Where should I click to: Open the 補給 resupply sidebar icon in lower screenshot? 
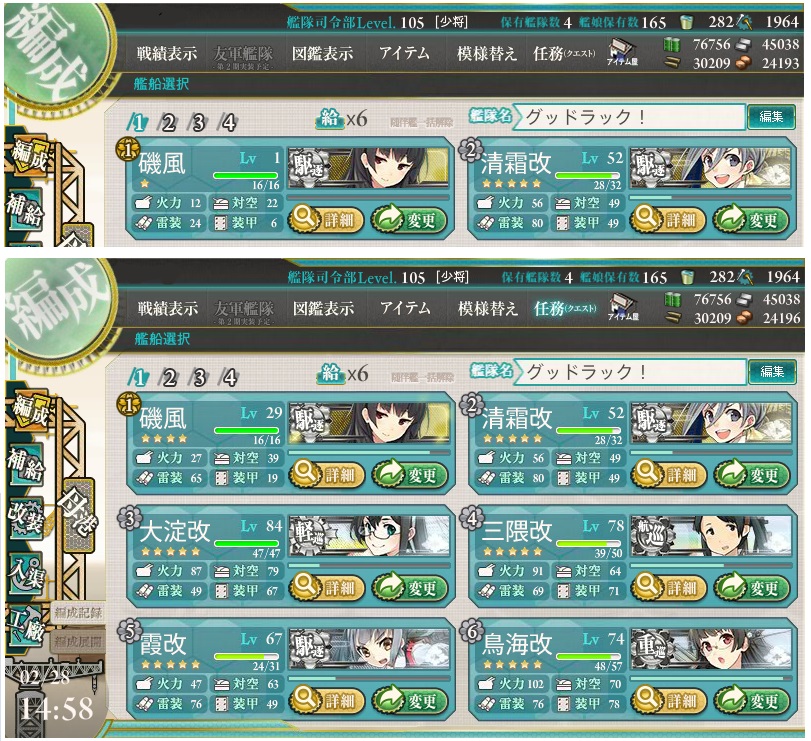(25, 463)
